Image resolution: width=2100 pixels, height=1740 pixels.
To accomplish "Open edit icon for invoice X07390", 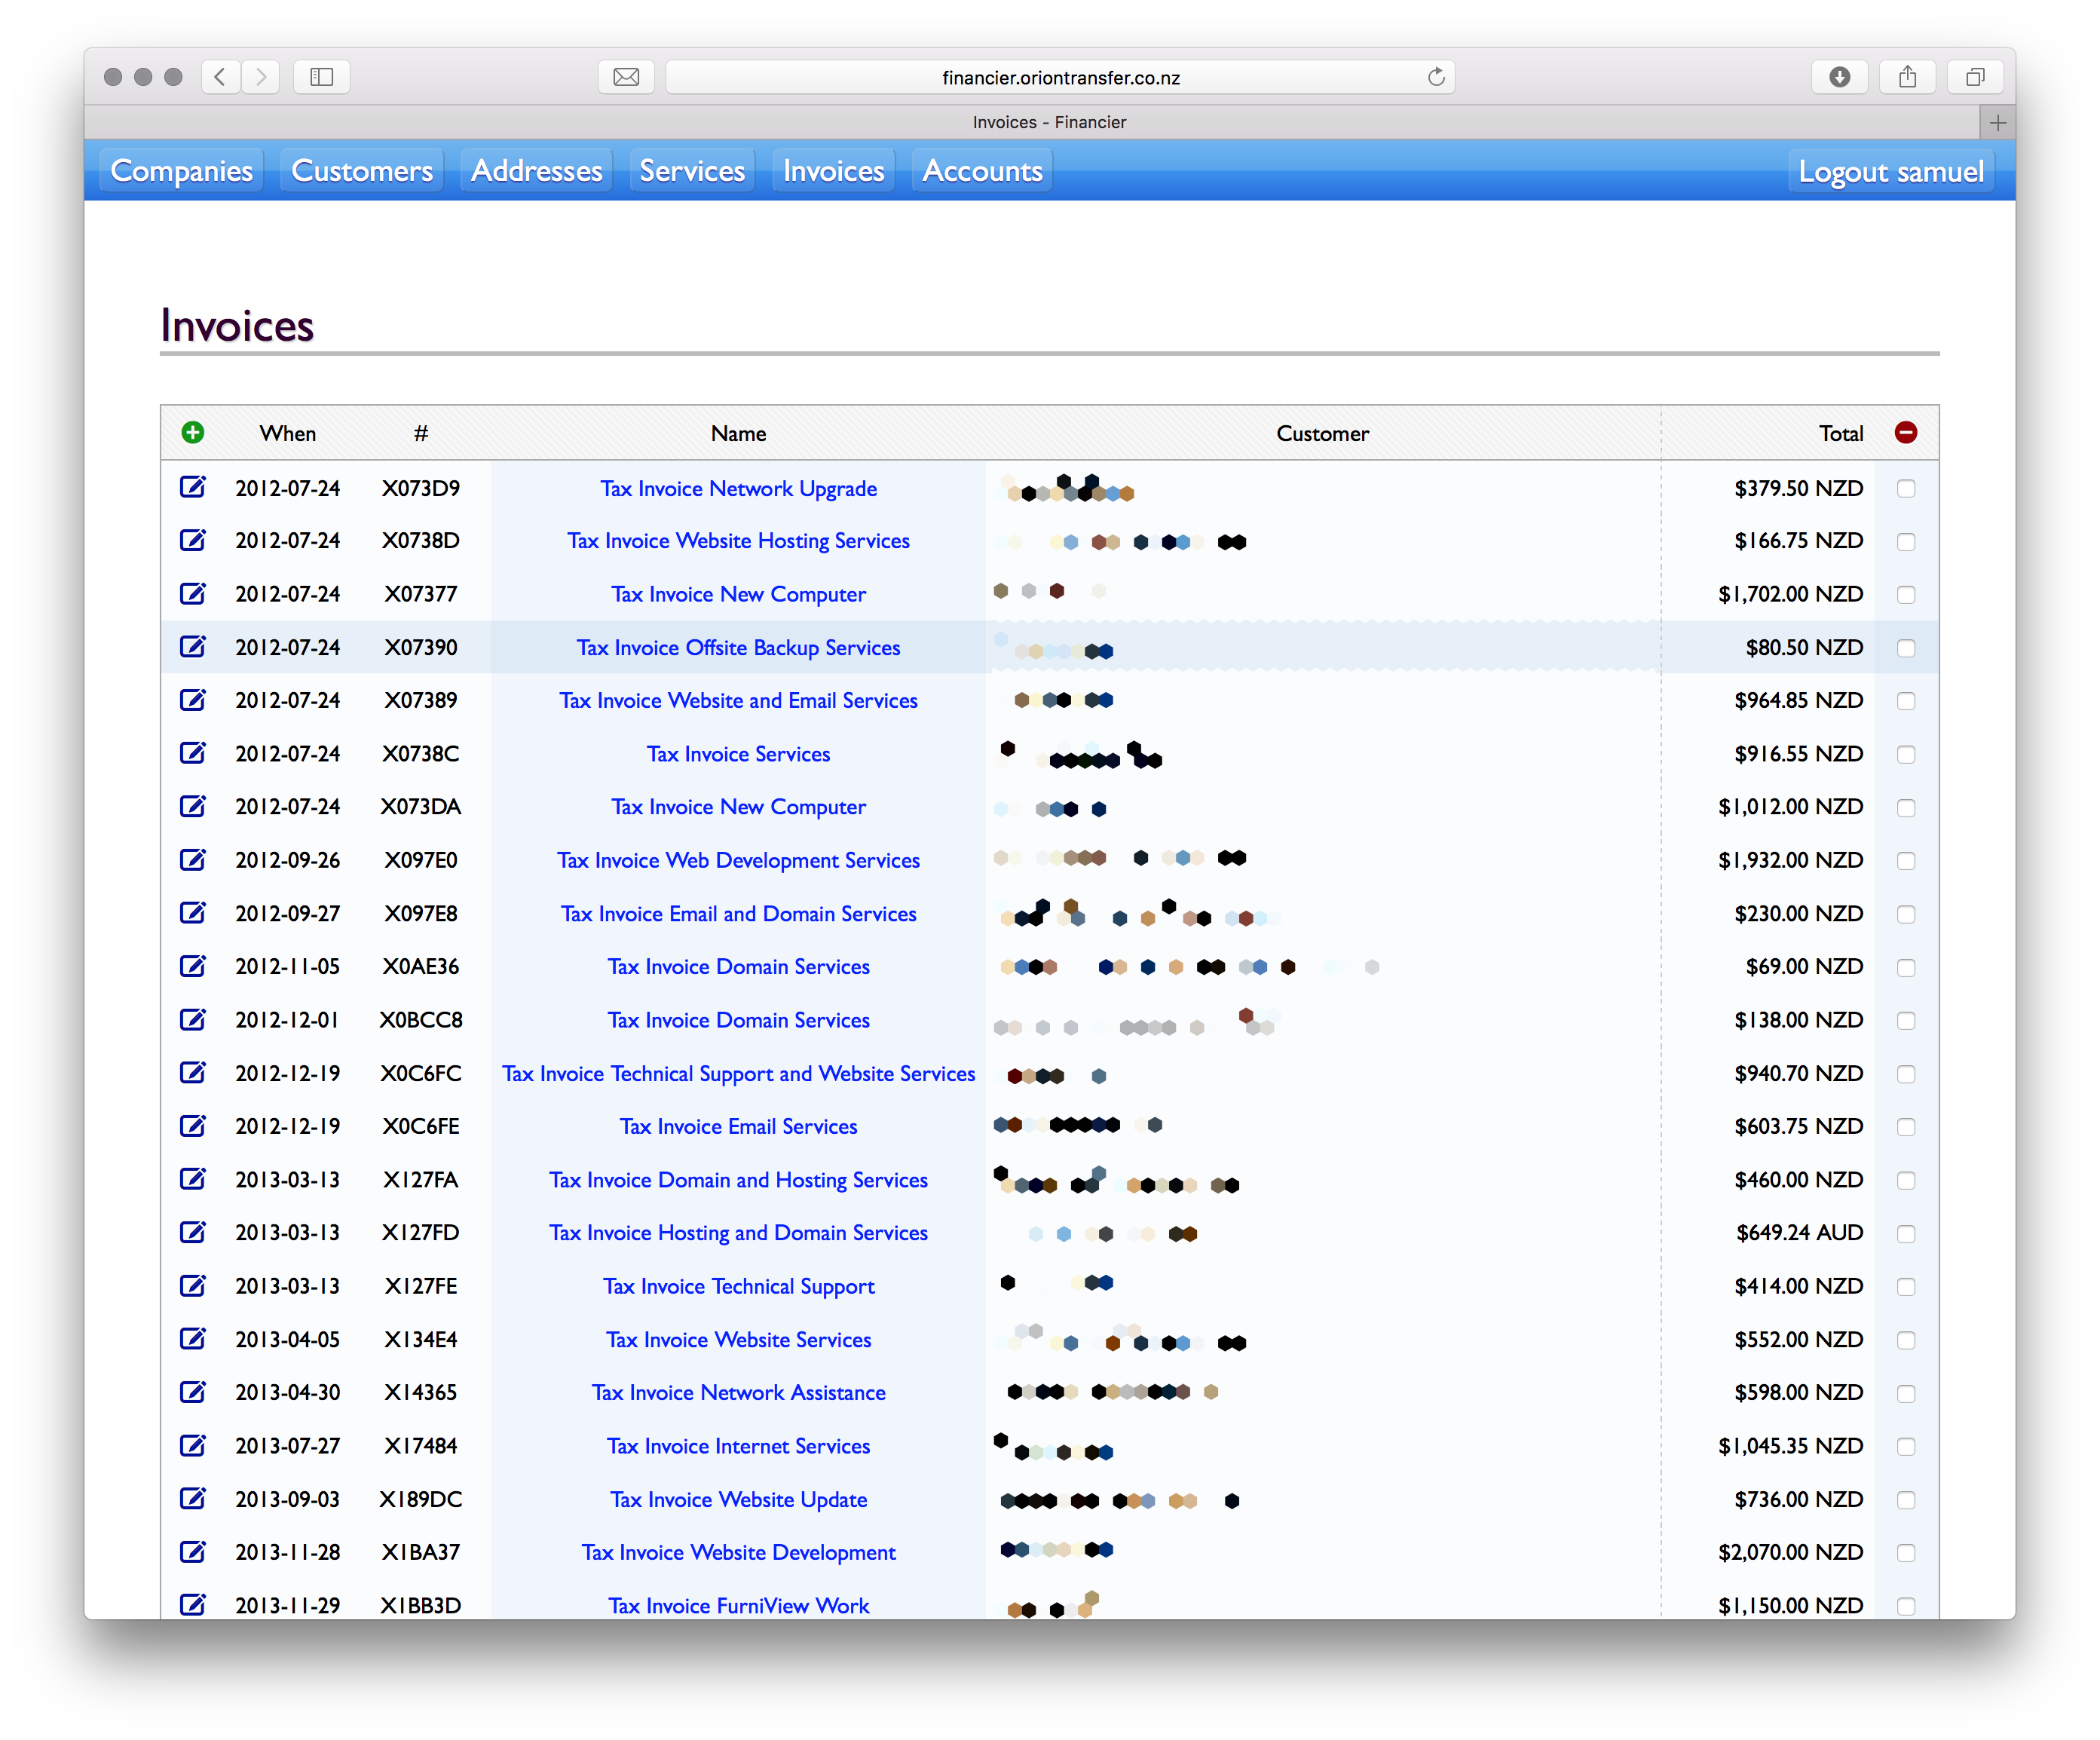I will pos(193,647).
